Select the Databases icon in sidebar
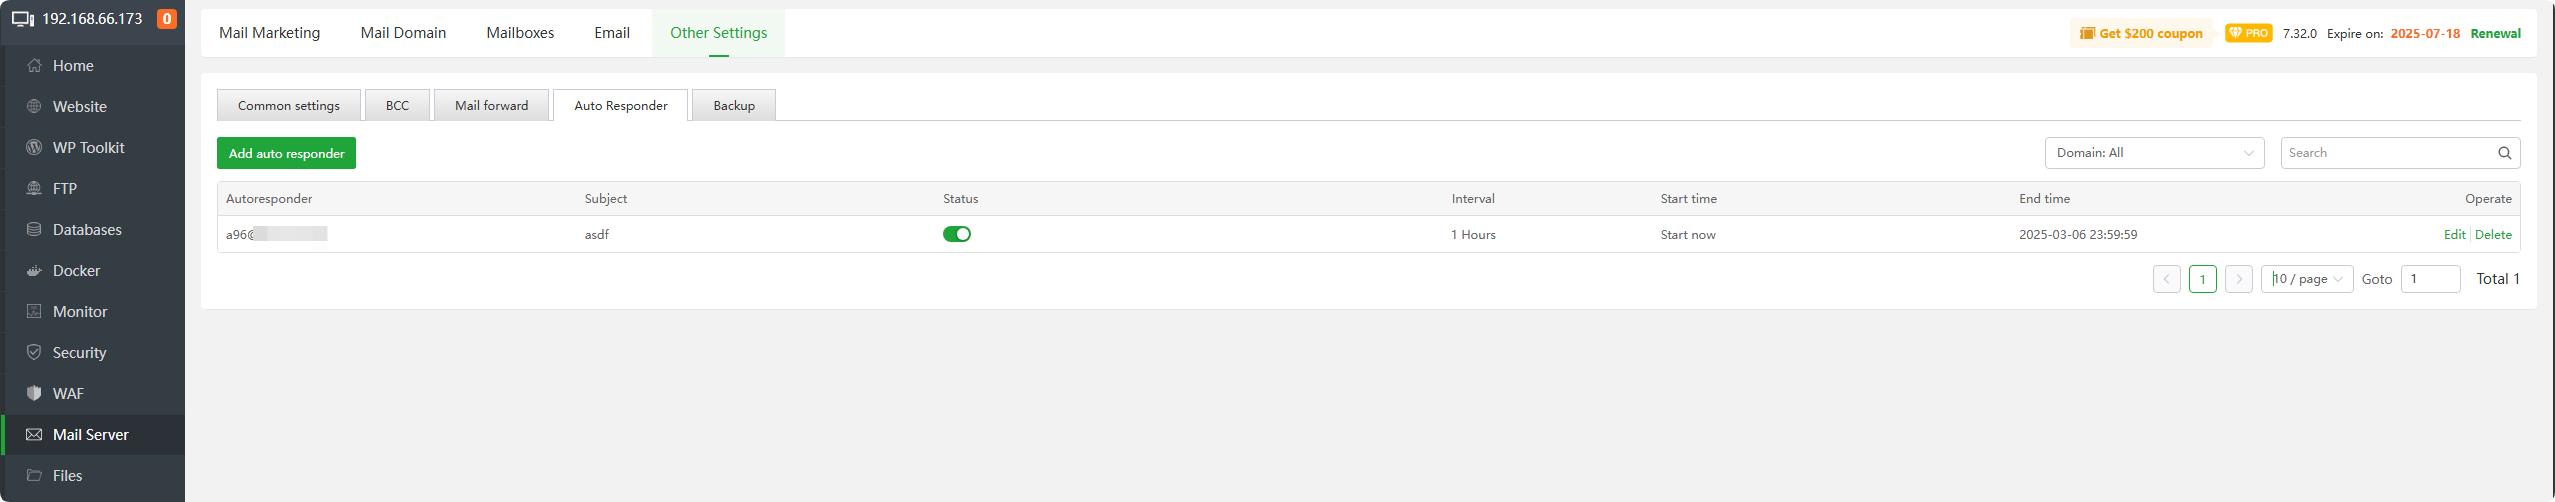Screen dimensions: 2555x502 point(34,230)
